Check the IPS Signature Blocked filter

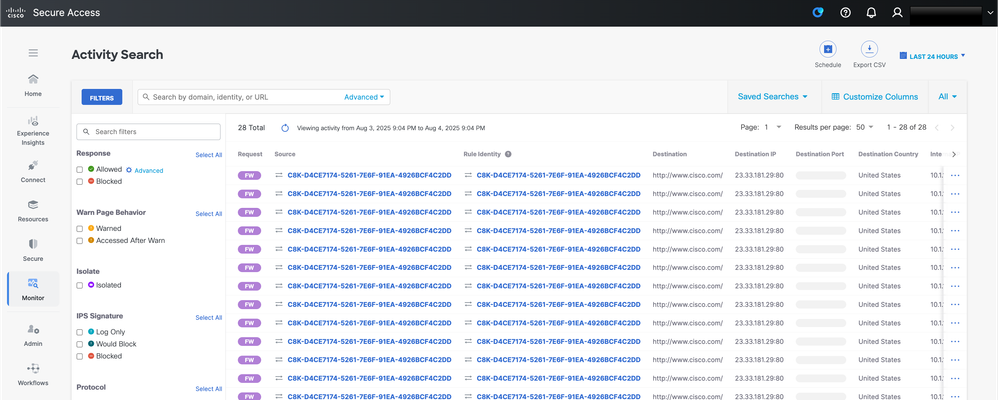click(x=80, y=356)
